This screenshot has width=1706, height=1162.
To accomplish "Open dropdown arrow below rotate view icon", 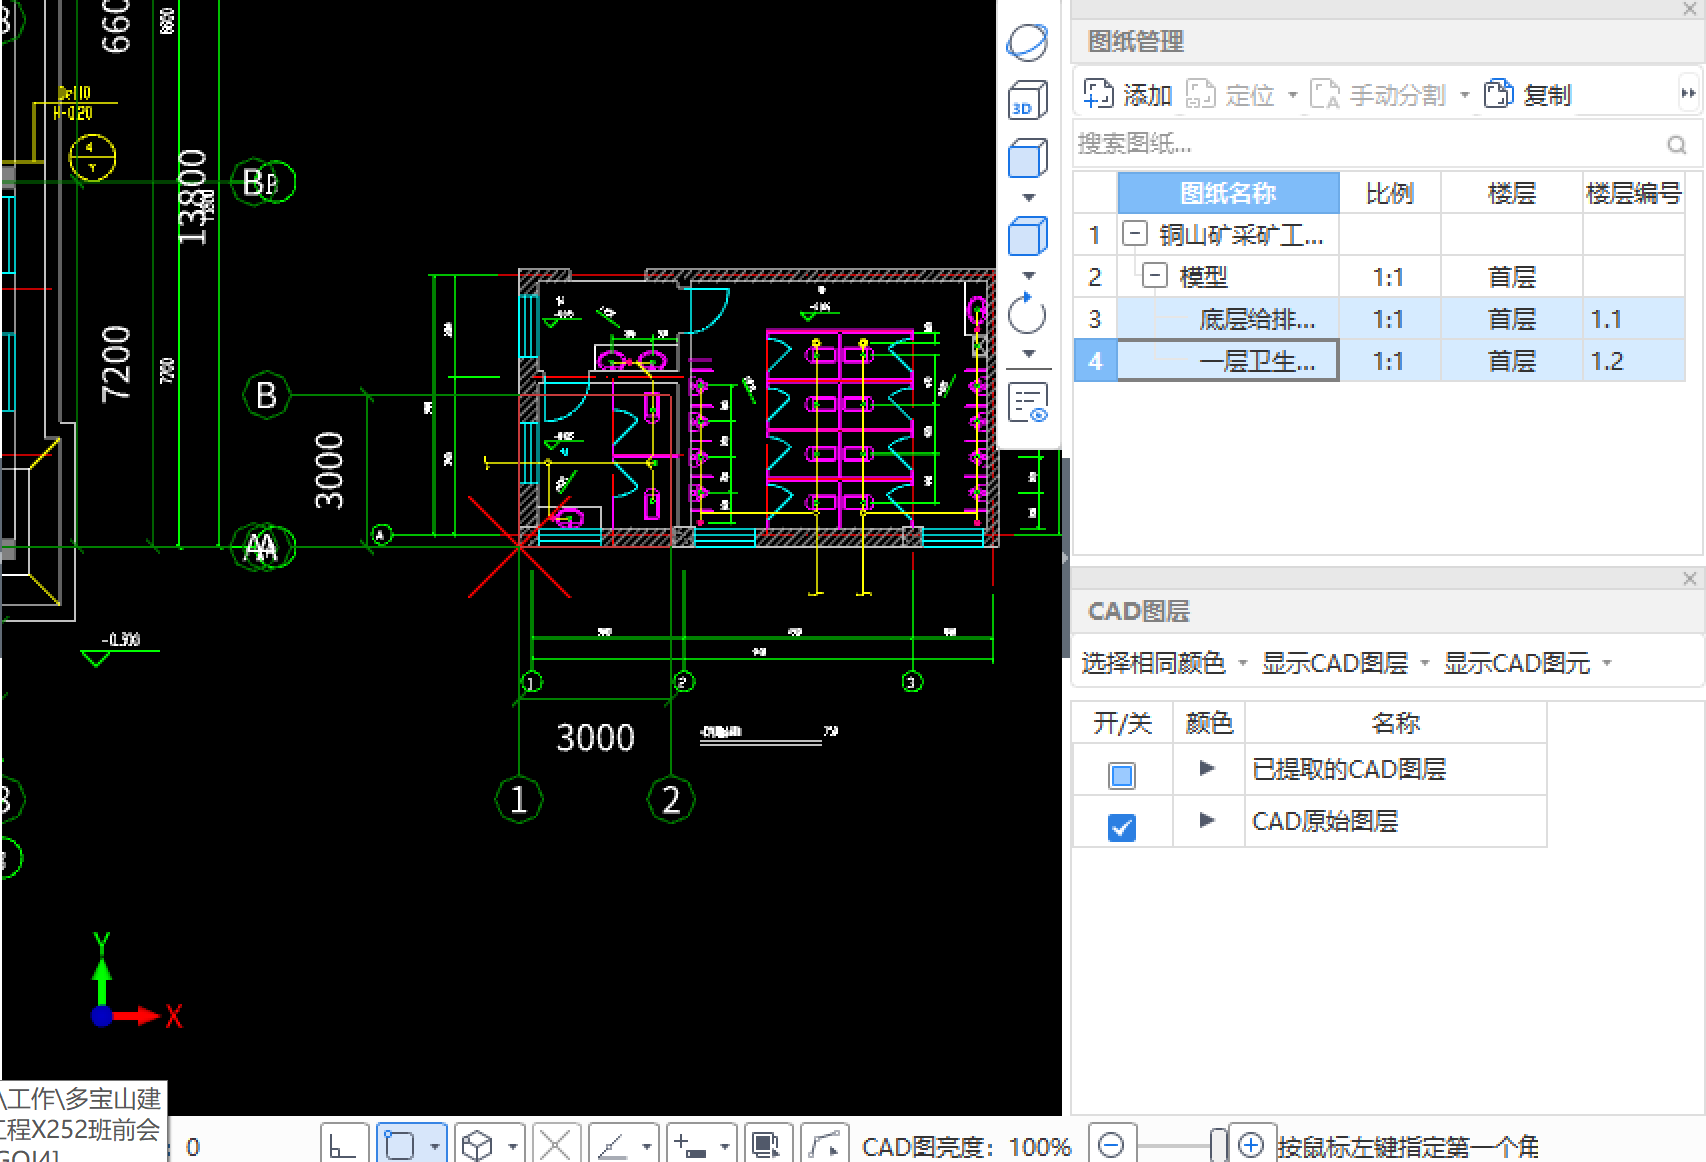I will [x=1028, y=353].
